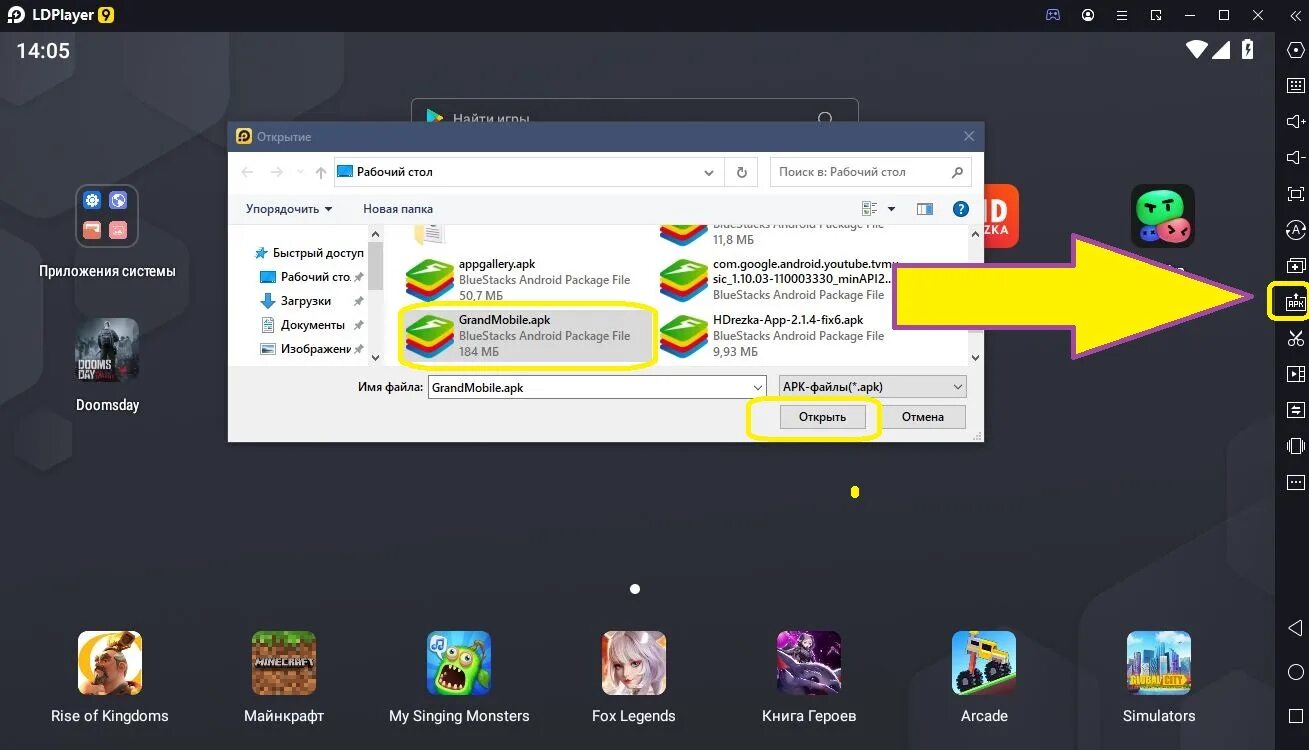Image resolution: width=1309 pixels, height=750 pixels.
Task: Click scissors screenshot icon in sidebar
Action: click(x=1295, y=338)
